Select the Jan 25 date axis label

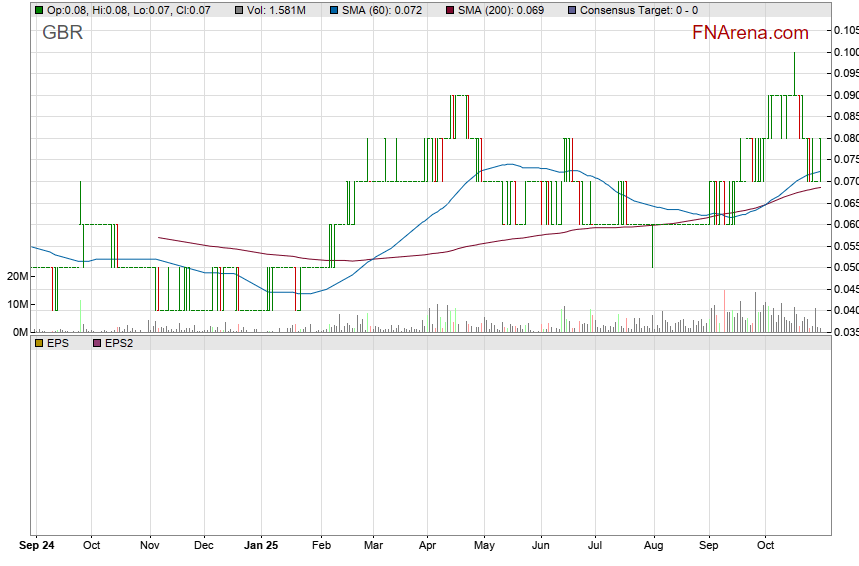pos(261,547)
